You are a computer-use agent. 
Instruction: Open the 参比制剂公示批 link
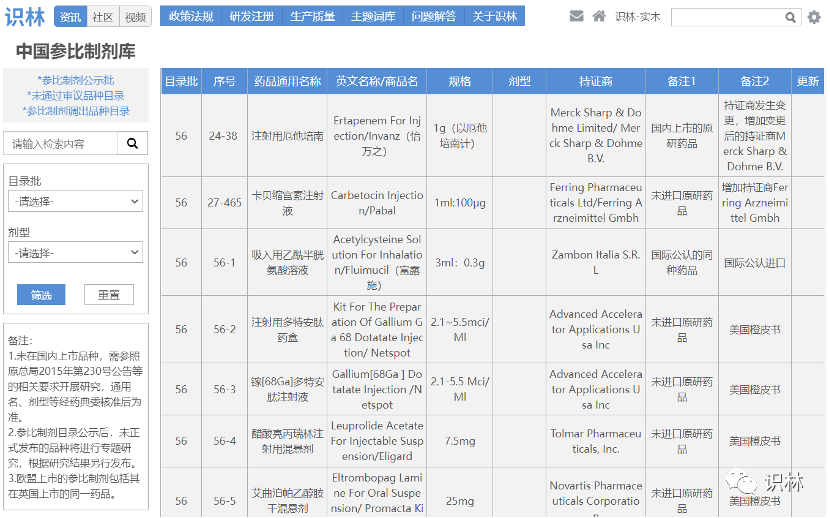[x=76, y=80]
